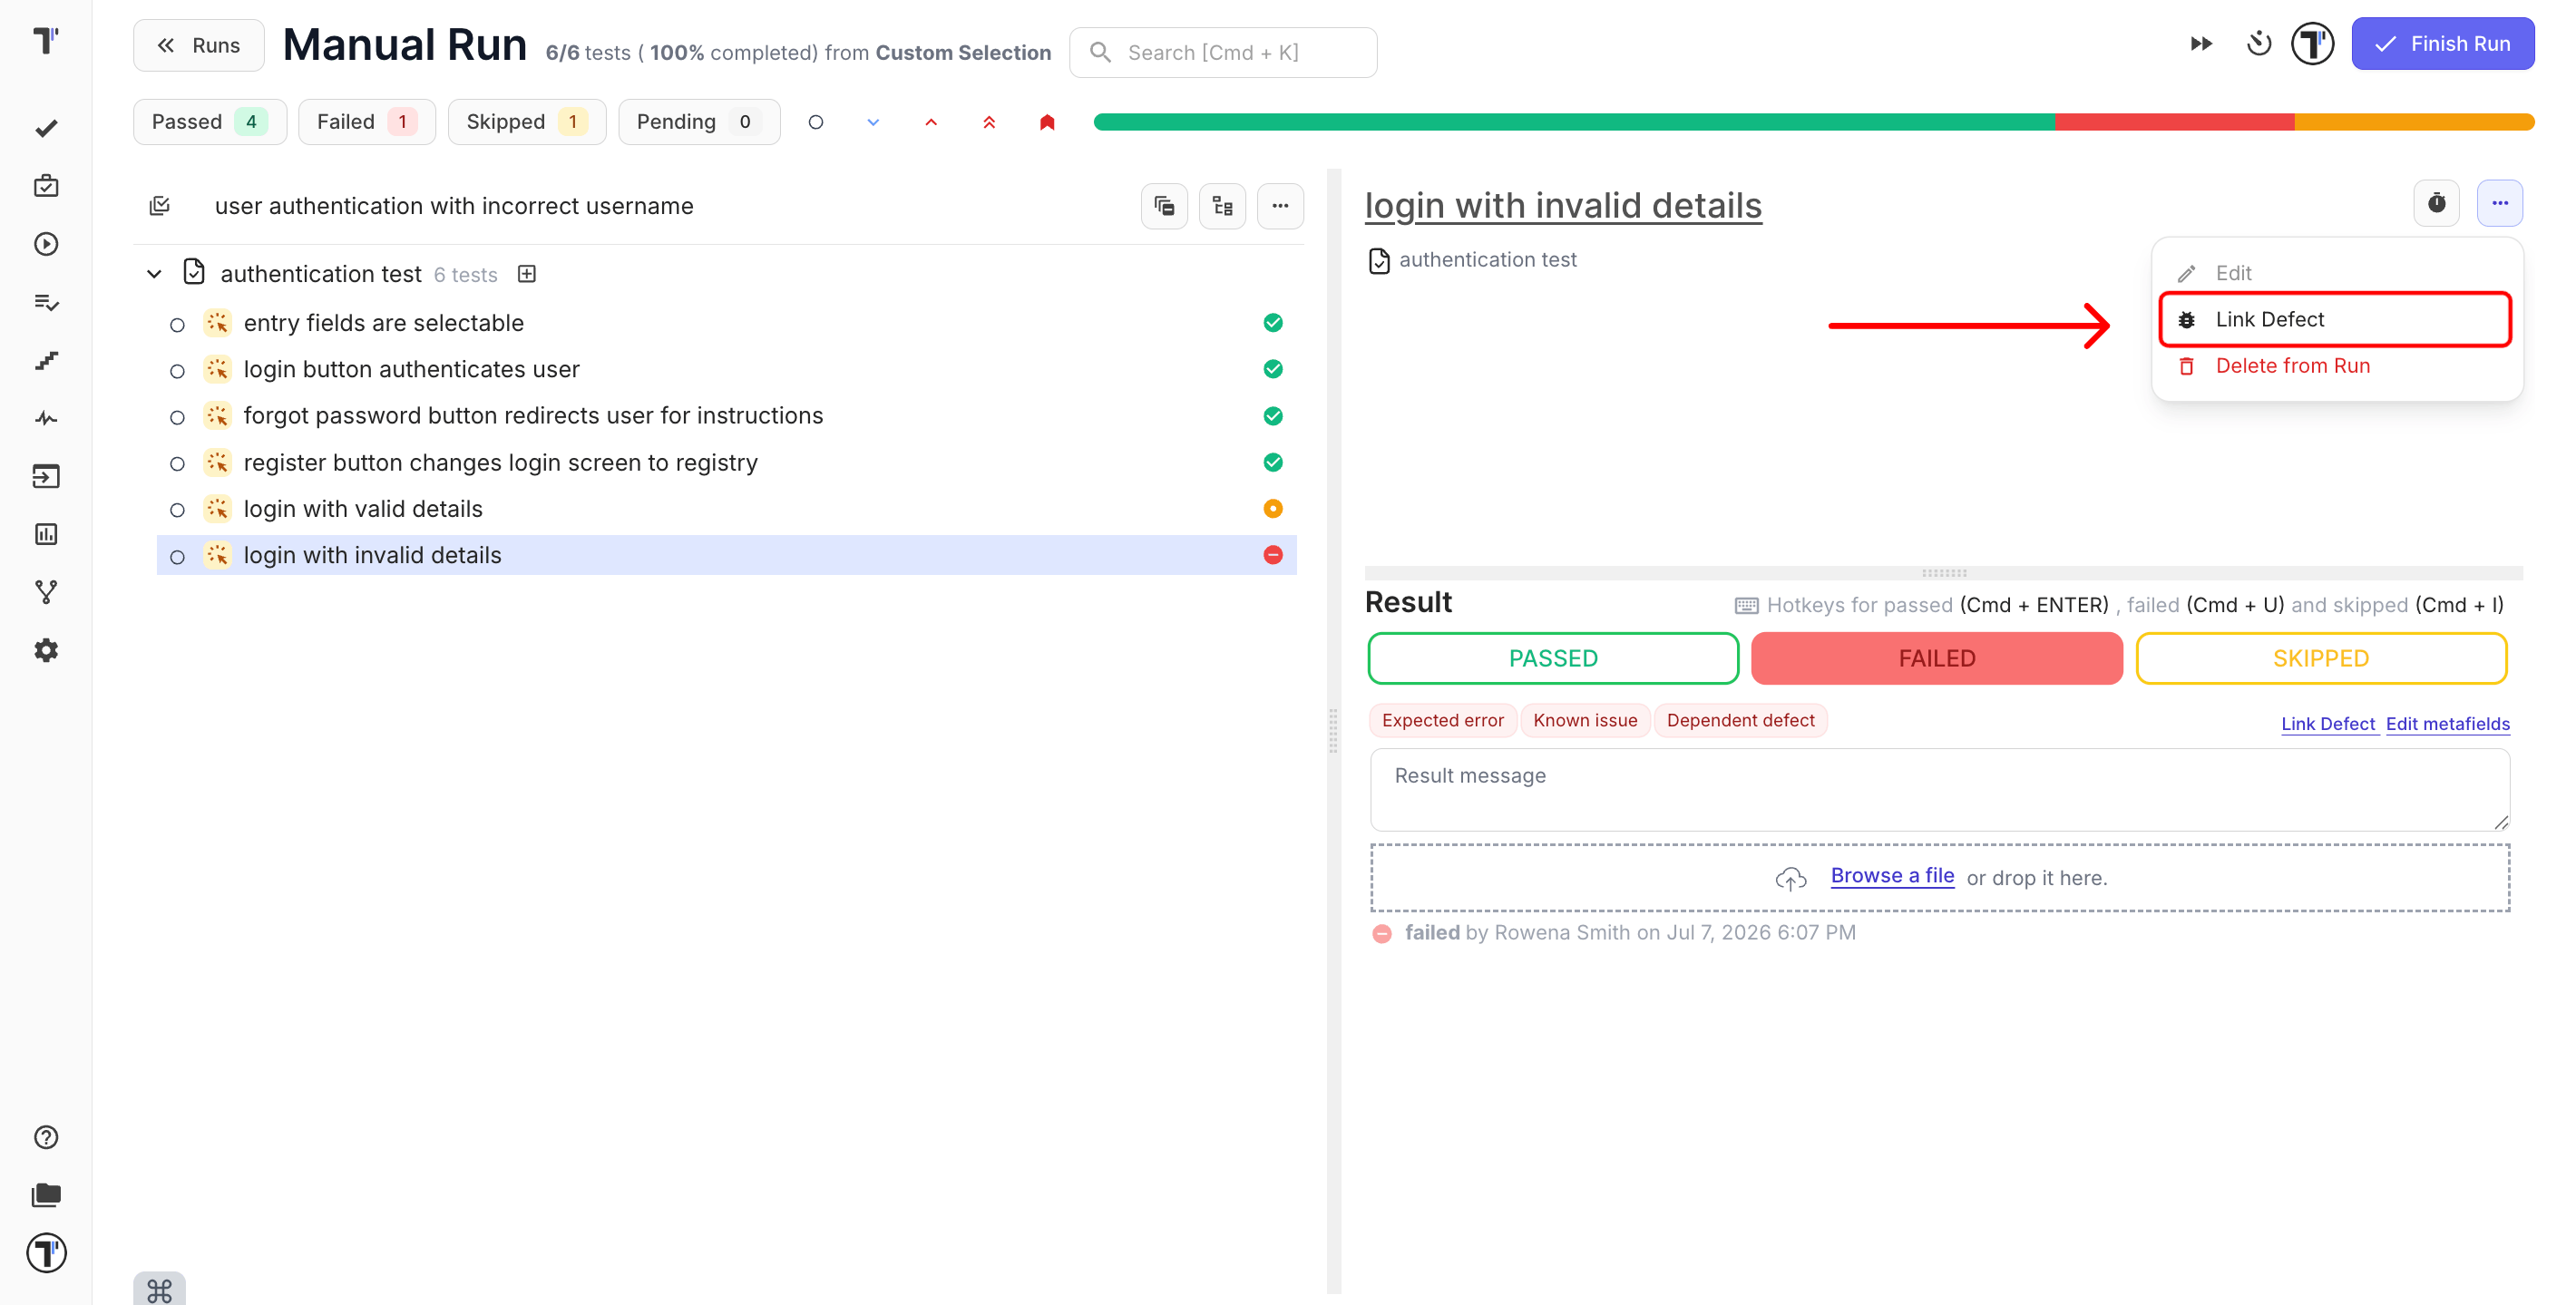Open the pulse activity icon in sidebar

46,418
